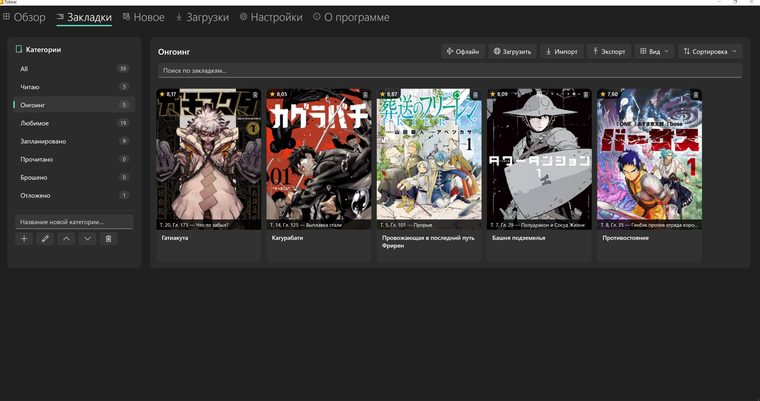Go to the Загрузки tab
The image size is (760, 401).
(x=202, y=17)
